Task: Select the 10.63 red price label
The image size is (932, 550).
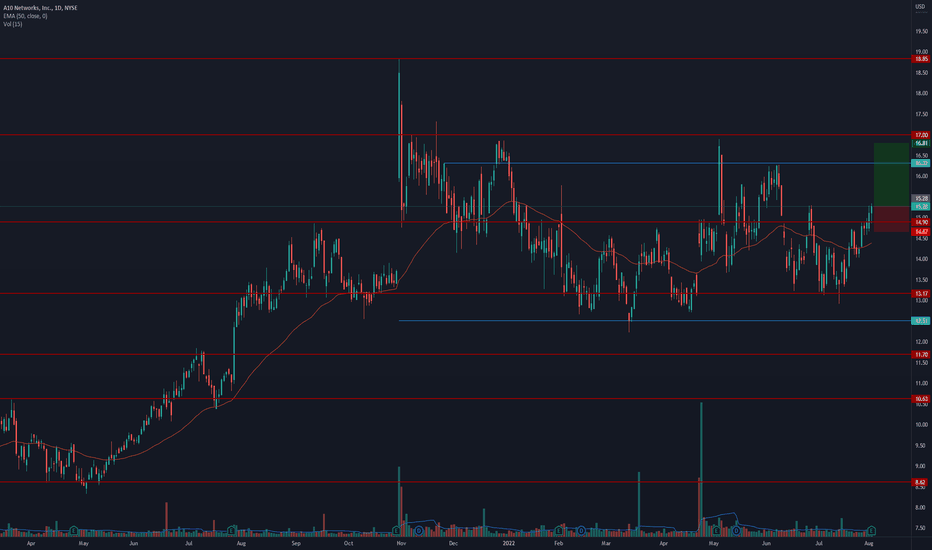Action: 921,399
